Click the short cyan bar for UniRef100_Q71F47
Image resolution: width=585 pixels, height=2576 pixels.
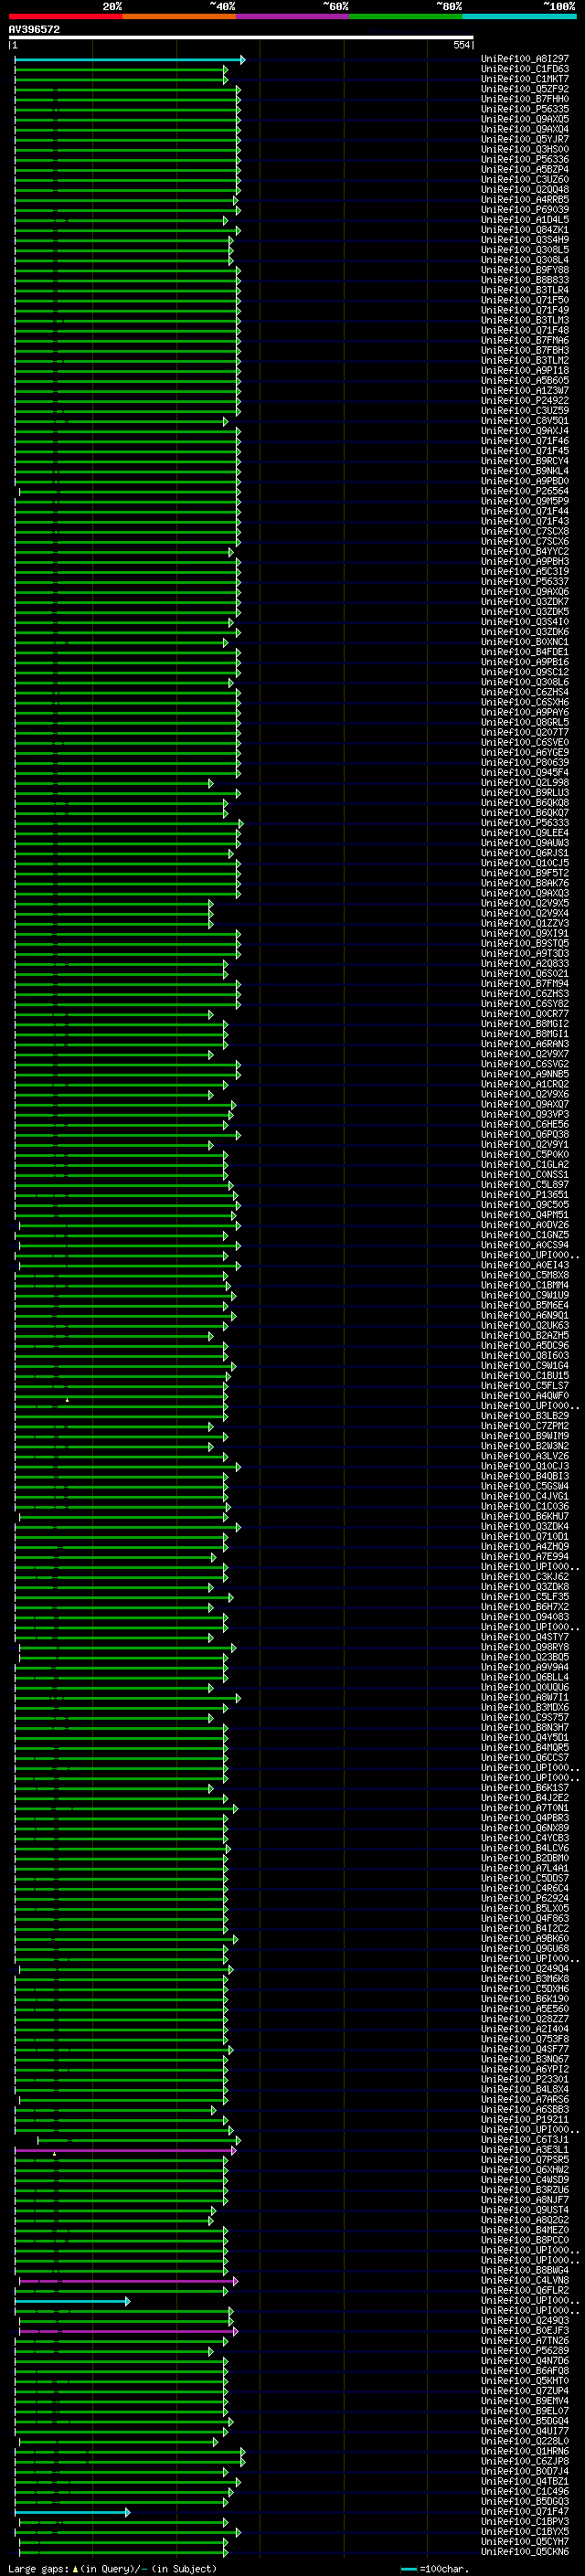(x=72, y=2513)
